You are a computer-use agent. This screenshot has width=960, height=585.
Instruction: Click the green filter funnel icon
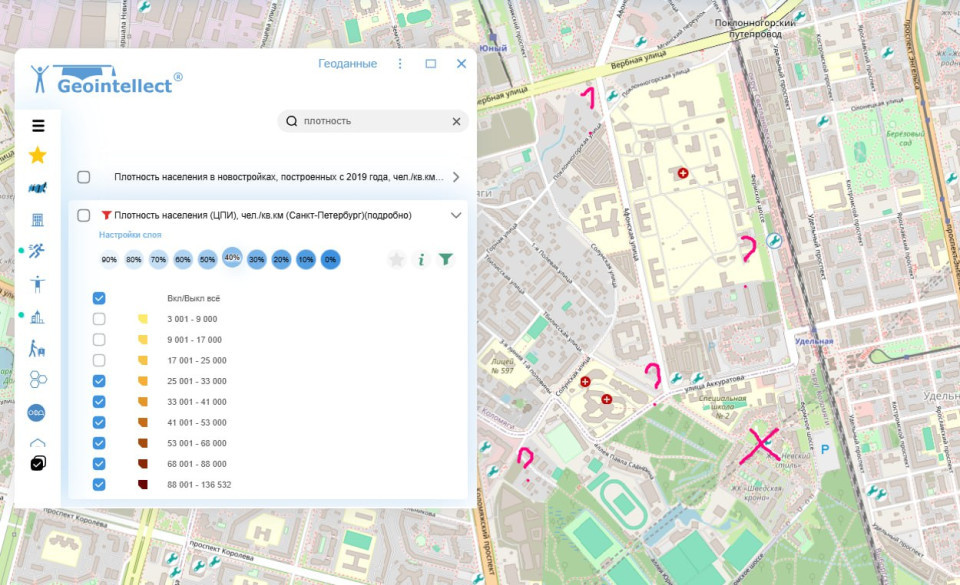[x=446, y=260]
